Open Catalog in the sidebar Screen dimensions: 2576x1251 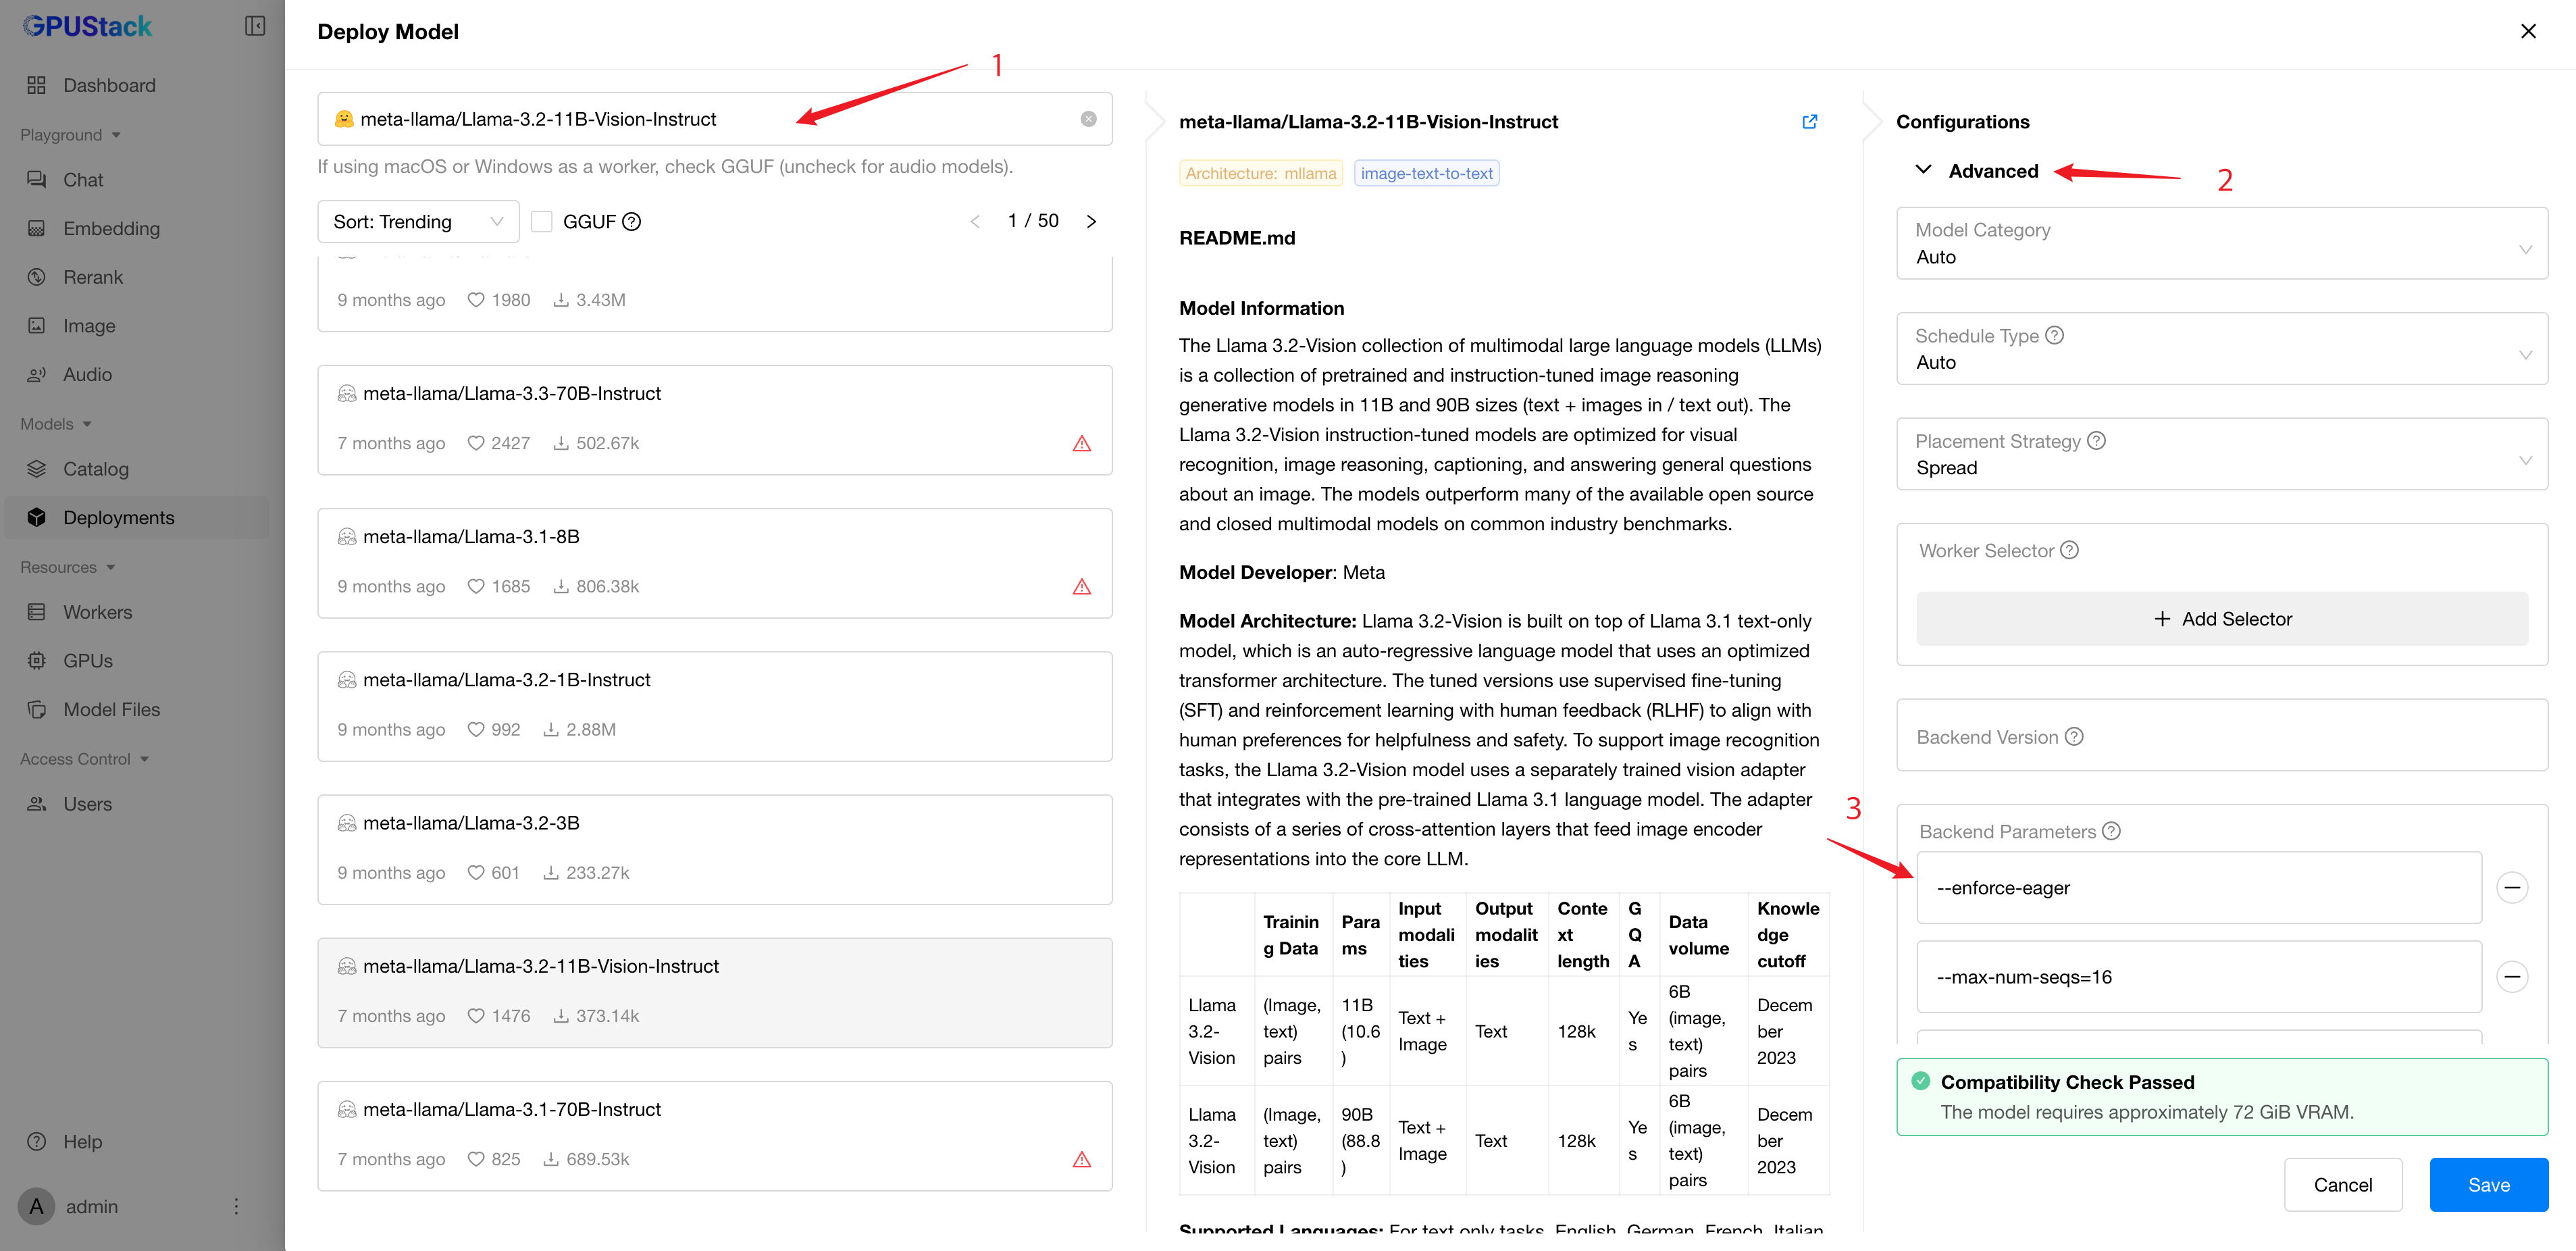tap(96, 468)
